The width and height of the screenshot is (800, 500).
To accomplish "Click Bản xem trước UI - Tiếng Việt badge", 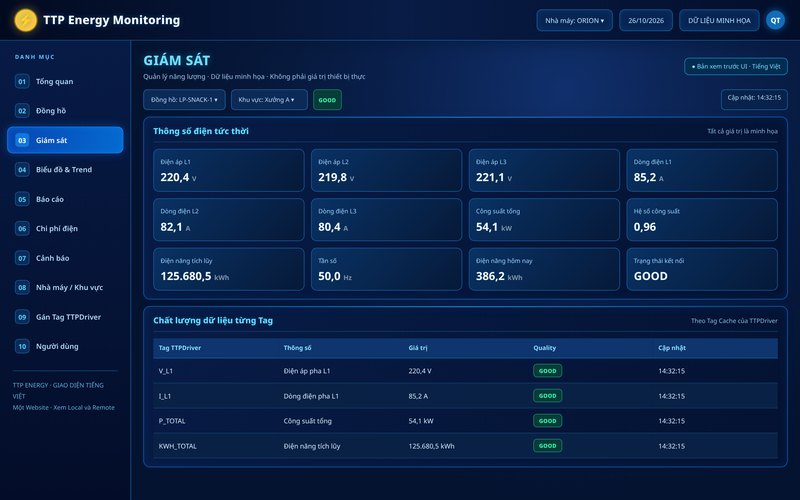I will pos(736,66).
